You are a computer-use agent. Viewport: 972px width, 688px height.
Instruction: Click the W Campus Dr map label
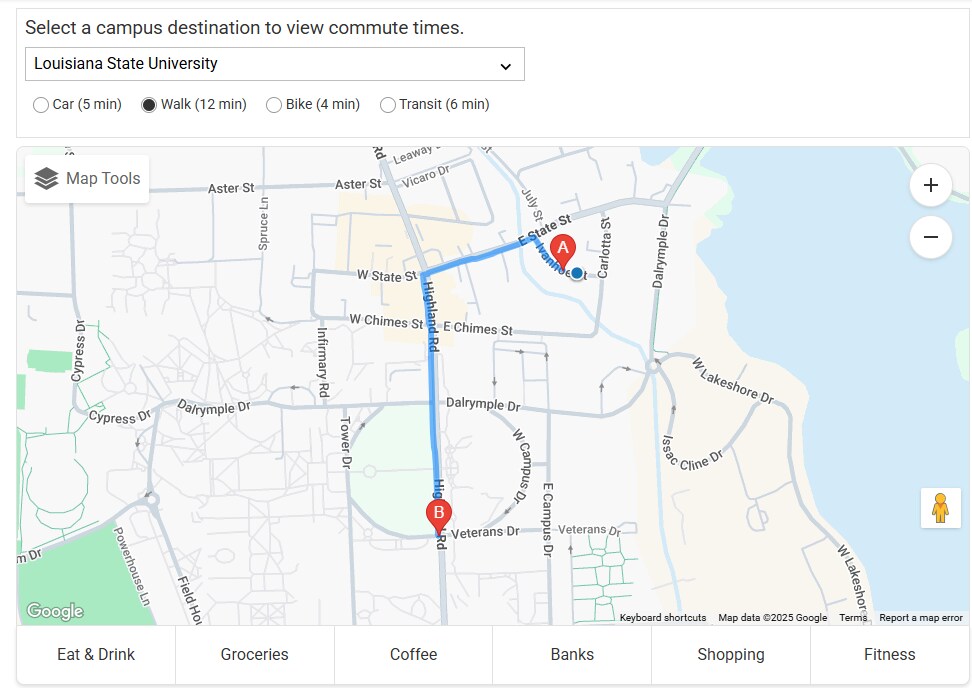tap(521, 466)
